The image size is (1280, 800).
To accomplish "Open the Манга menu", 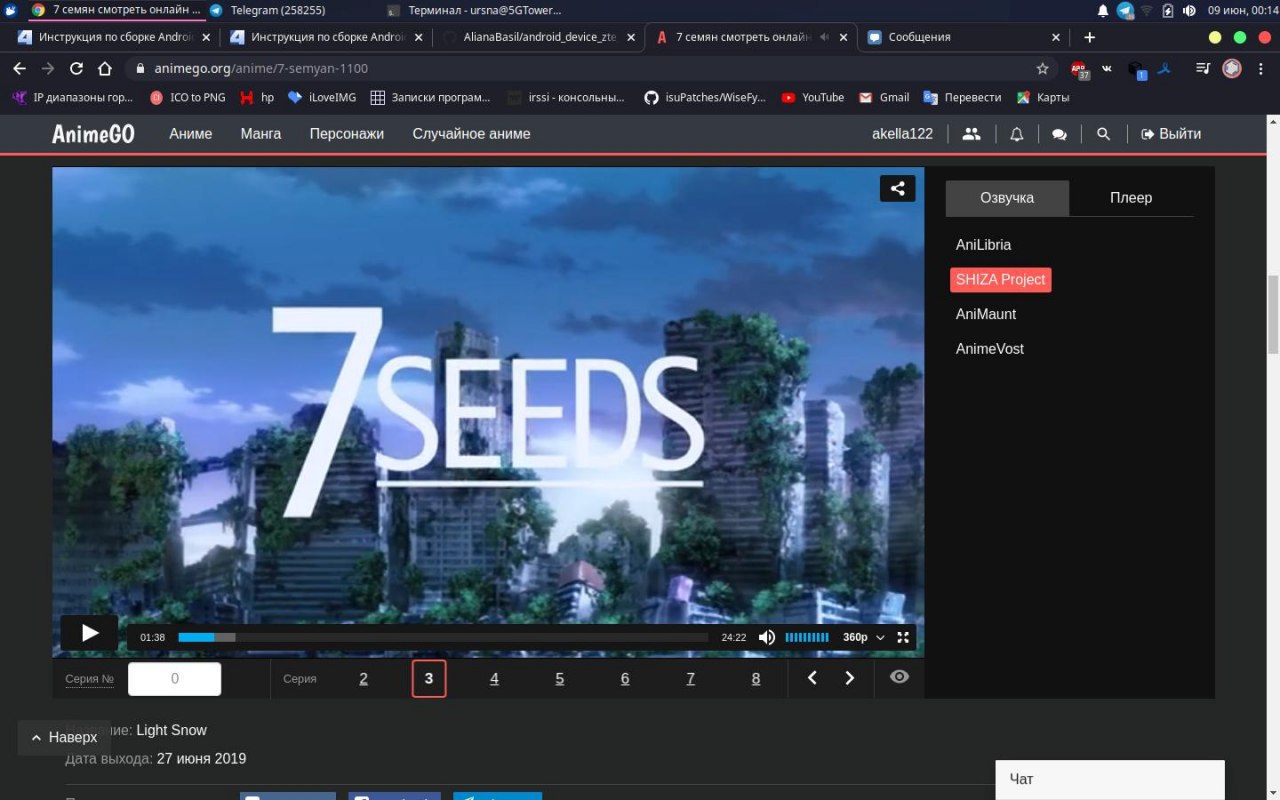I will click(261, 134).
